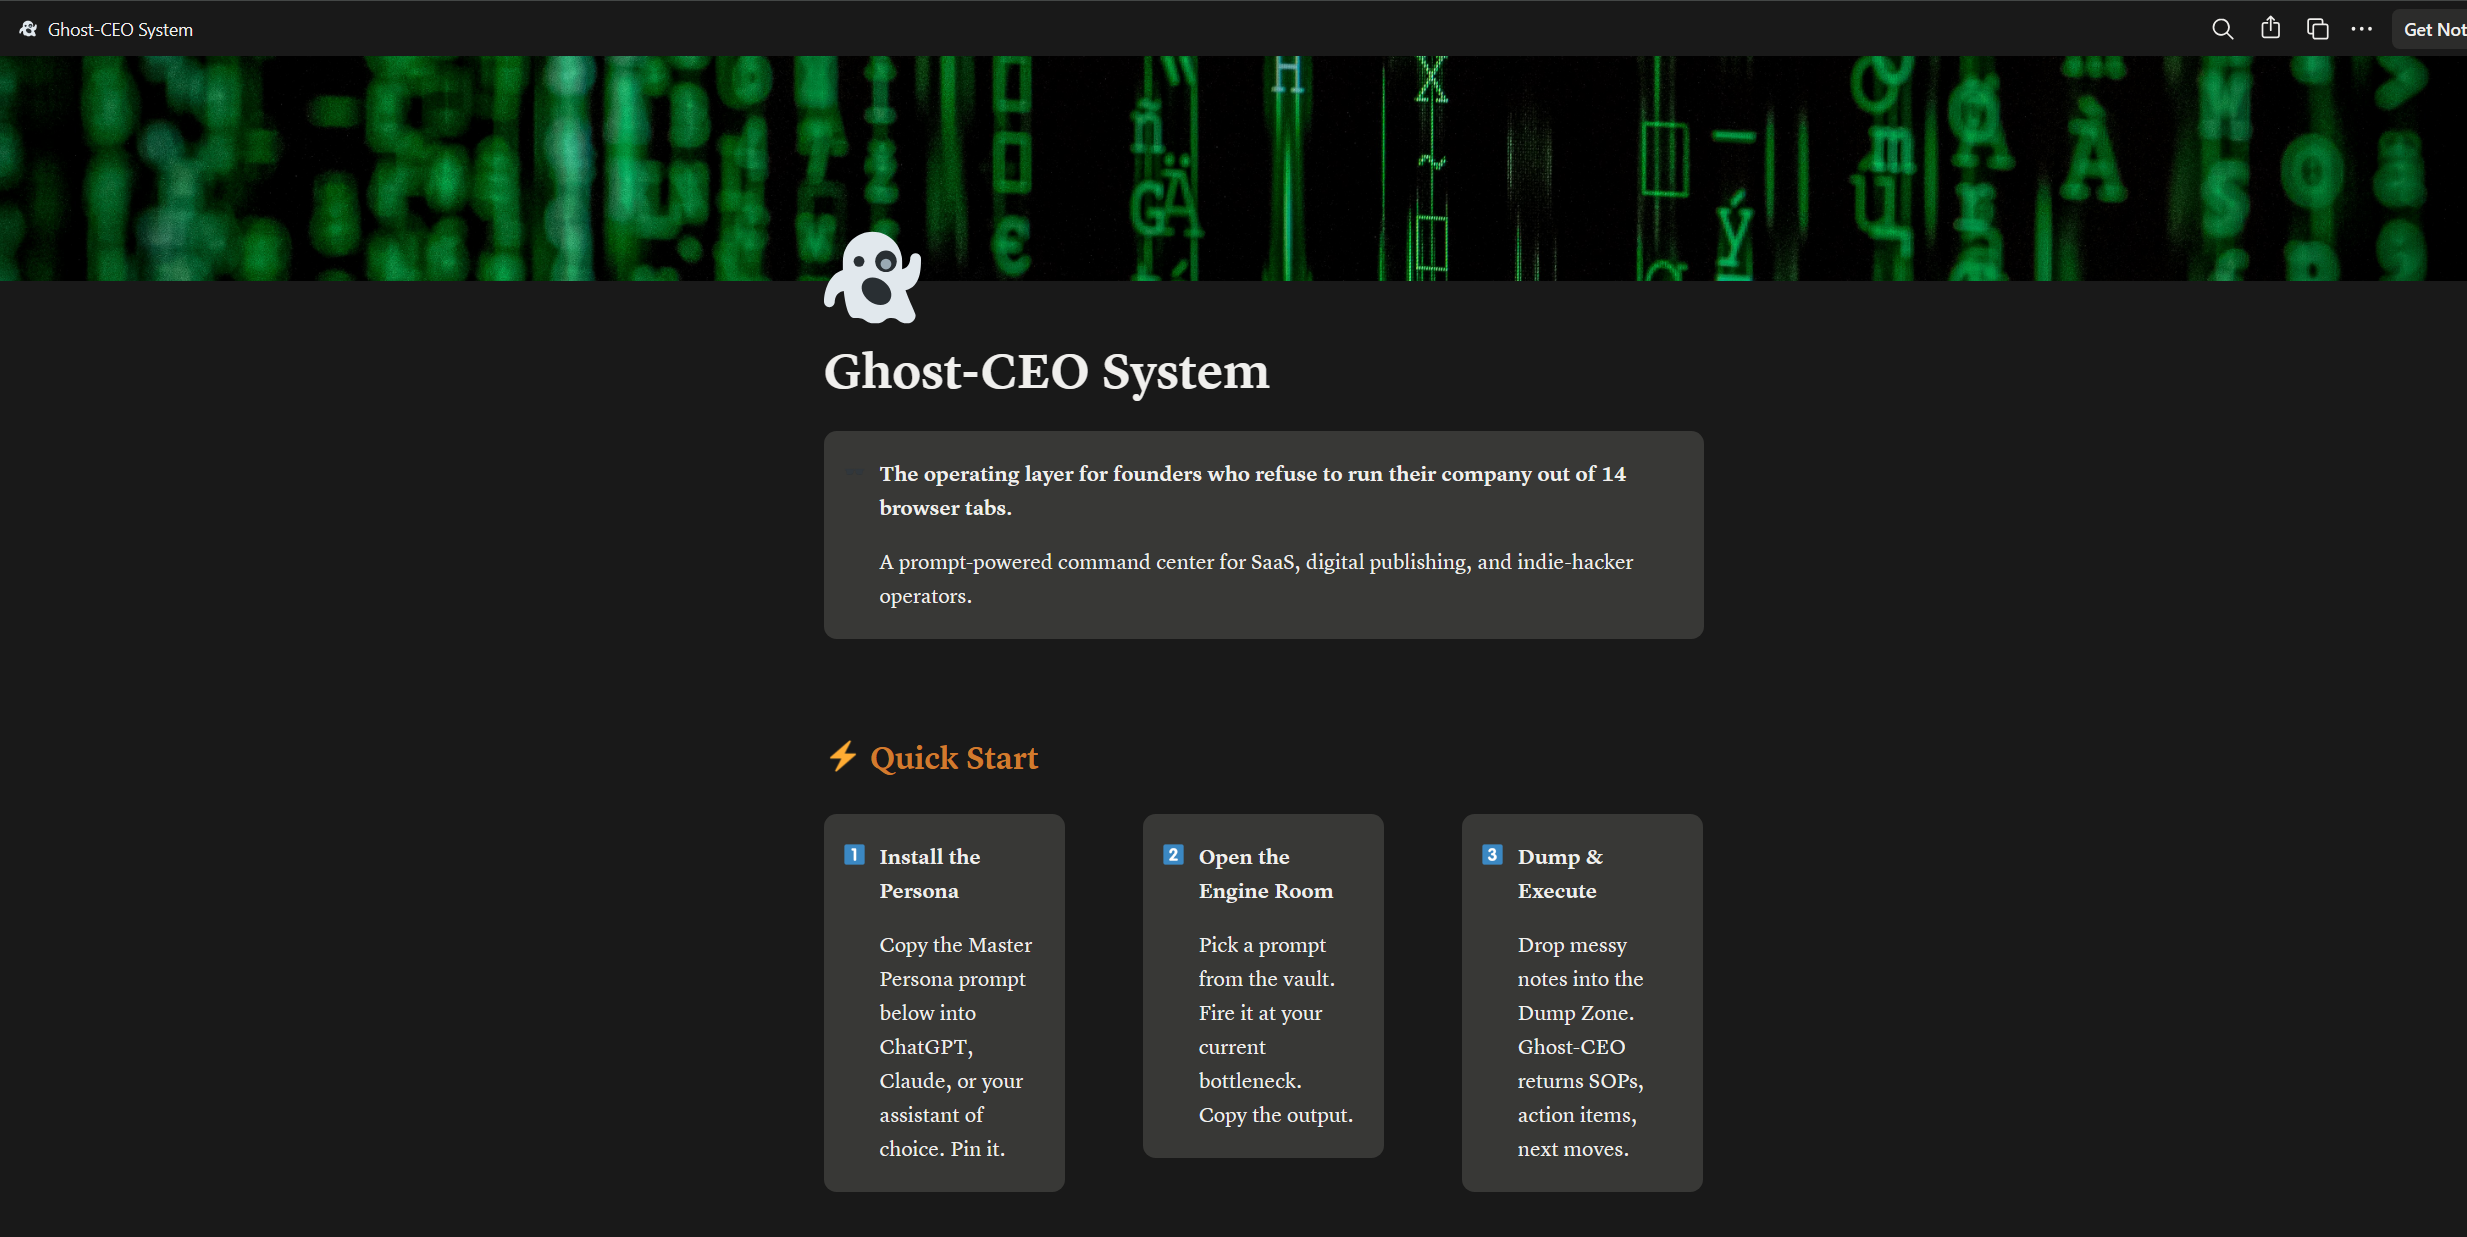
Task: Click the ghost icon in the breadcrumb bar
Action: tap(27, 28)
